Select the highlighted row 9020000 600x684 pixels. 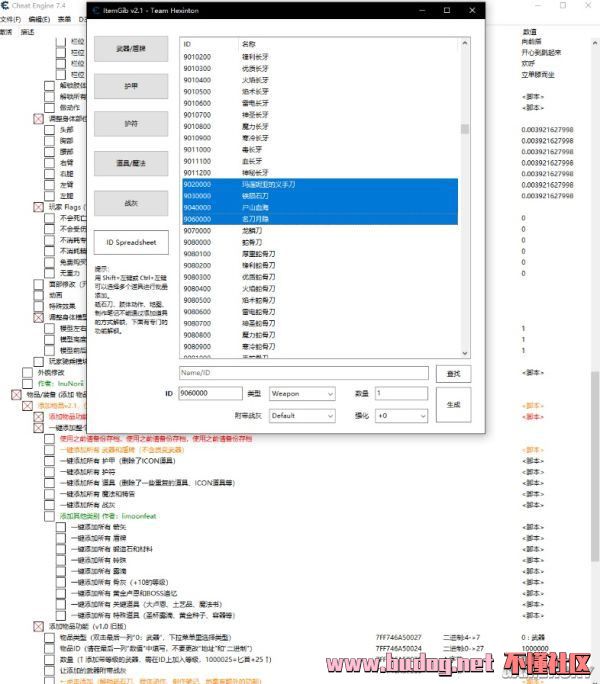click(320, 185)
